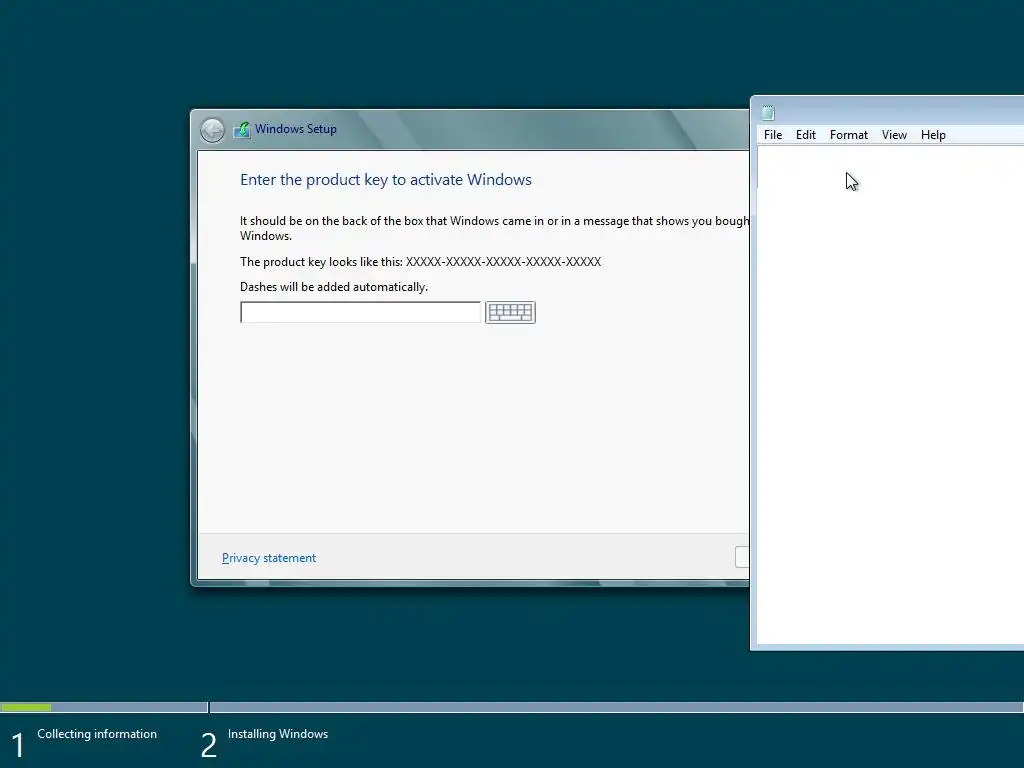Click the green setup progress bar

coord(26,707)
